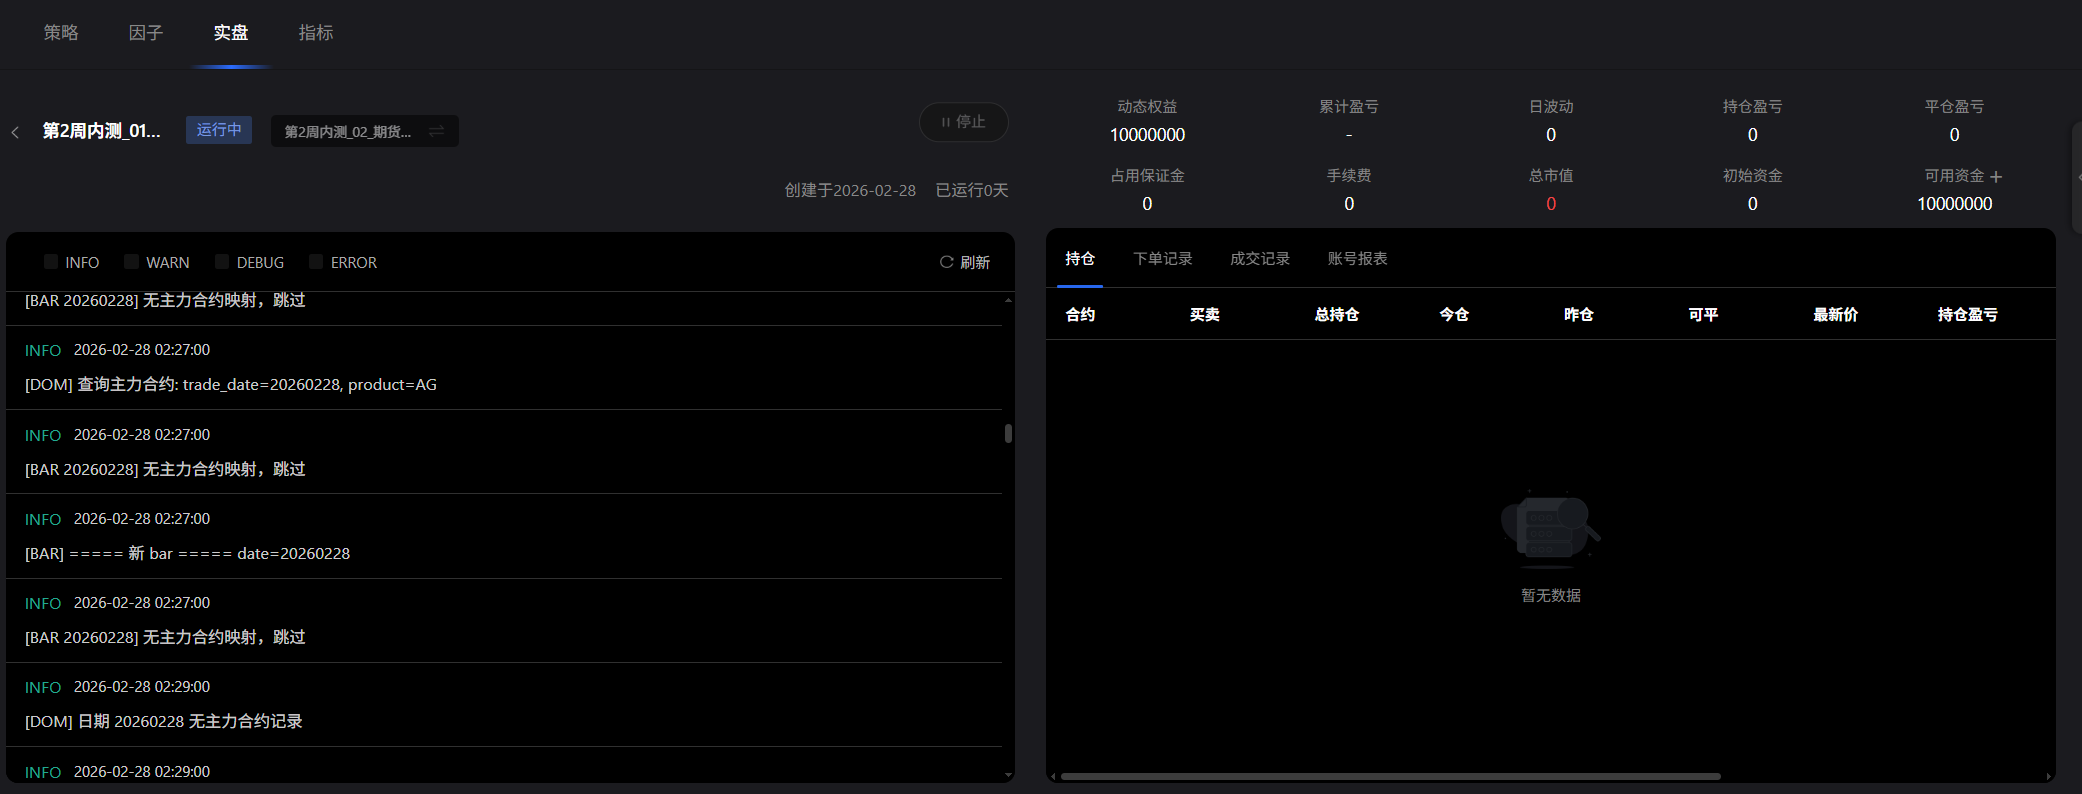
Task: Click the 初始资金 label
Action: [x=1753, y=176]
